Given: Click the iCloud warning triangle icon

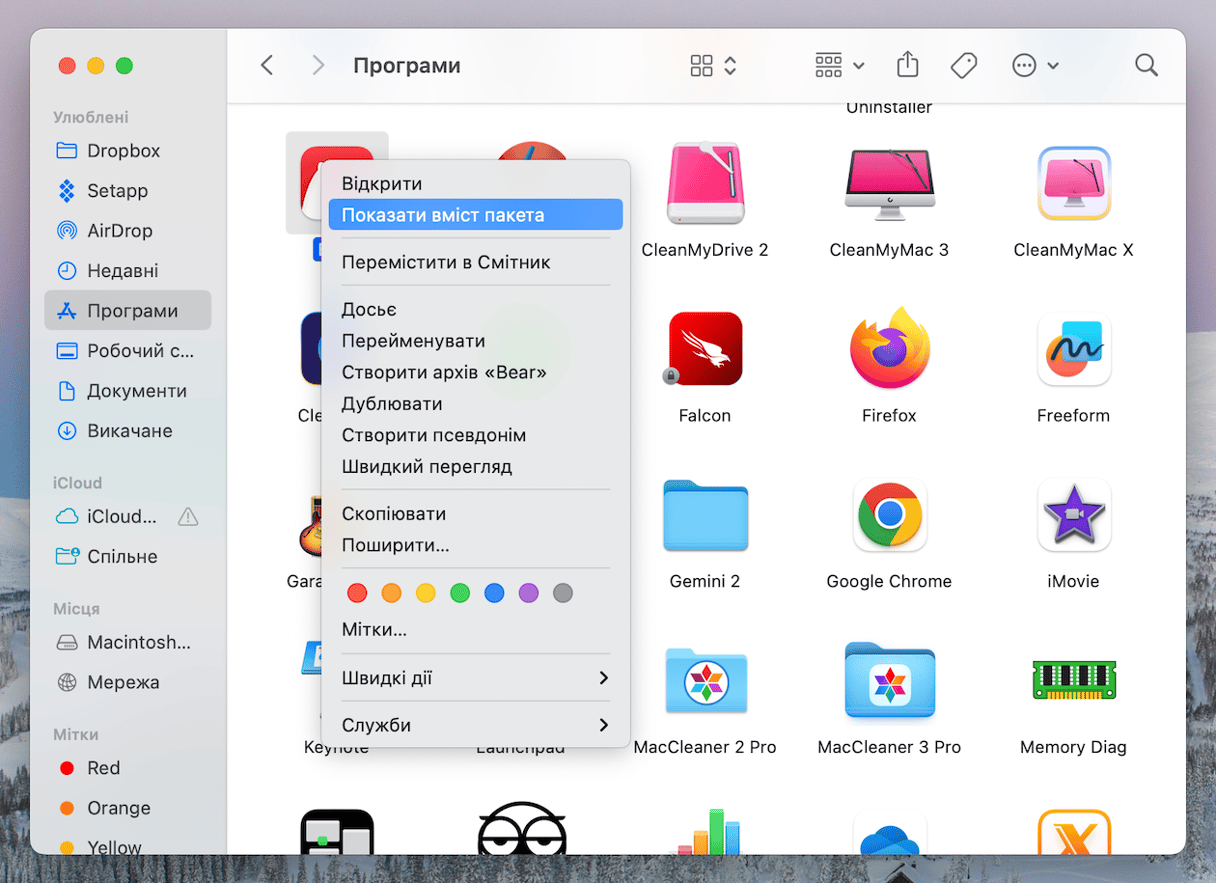Looking at the screenshot, I should point(187,517).
